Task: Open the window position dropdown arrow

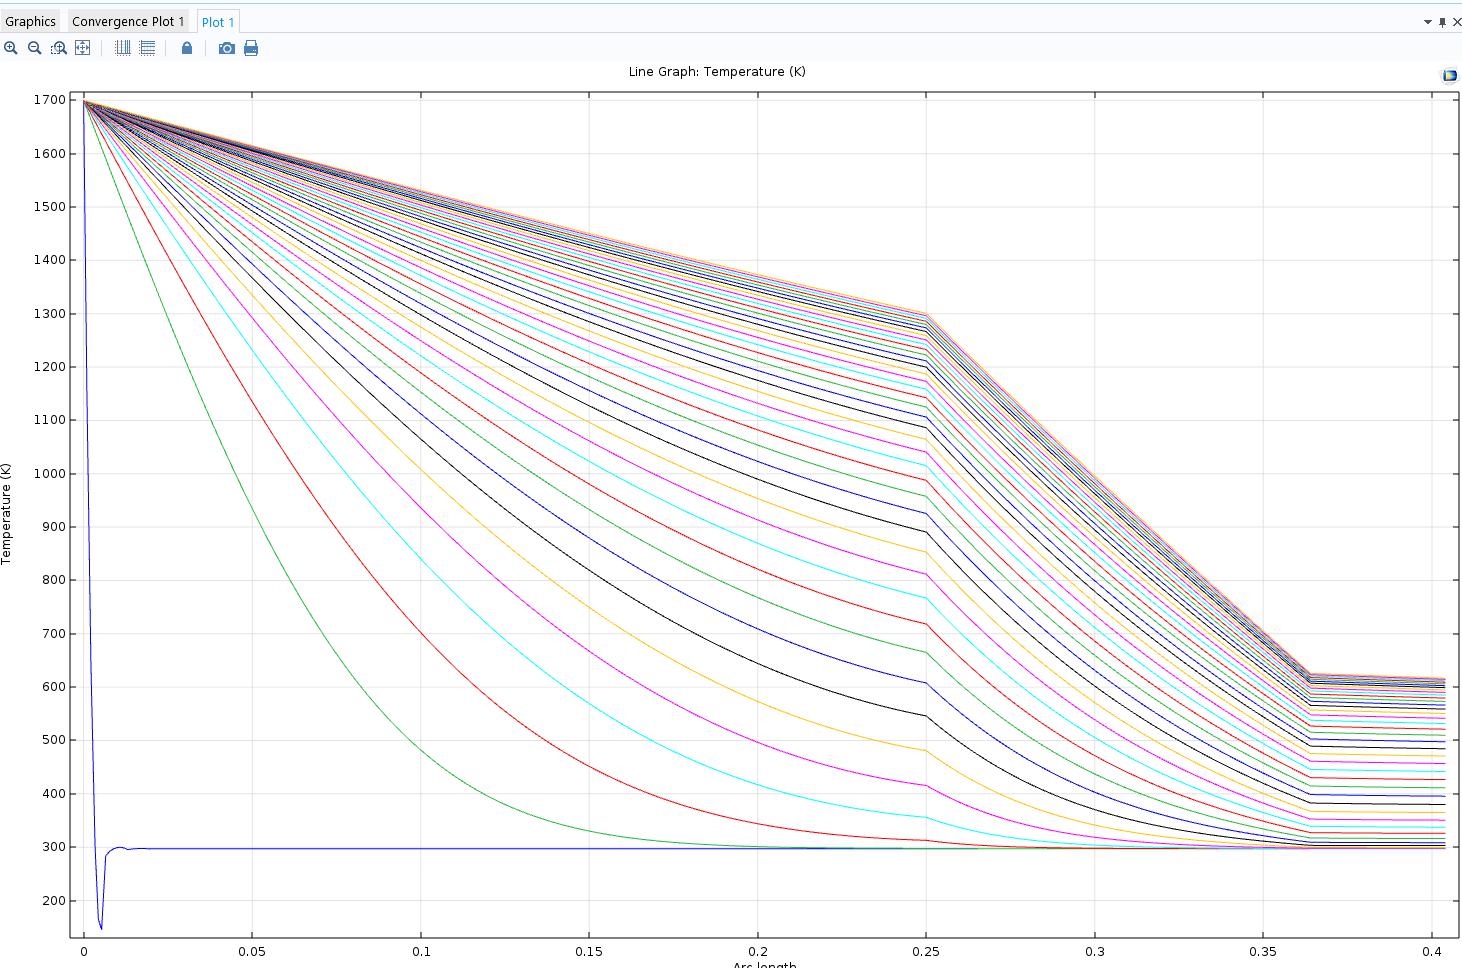Action: (x=1428, y=22)
